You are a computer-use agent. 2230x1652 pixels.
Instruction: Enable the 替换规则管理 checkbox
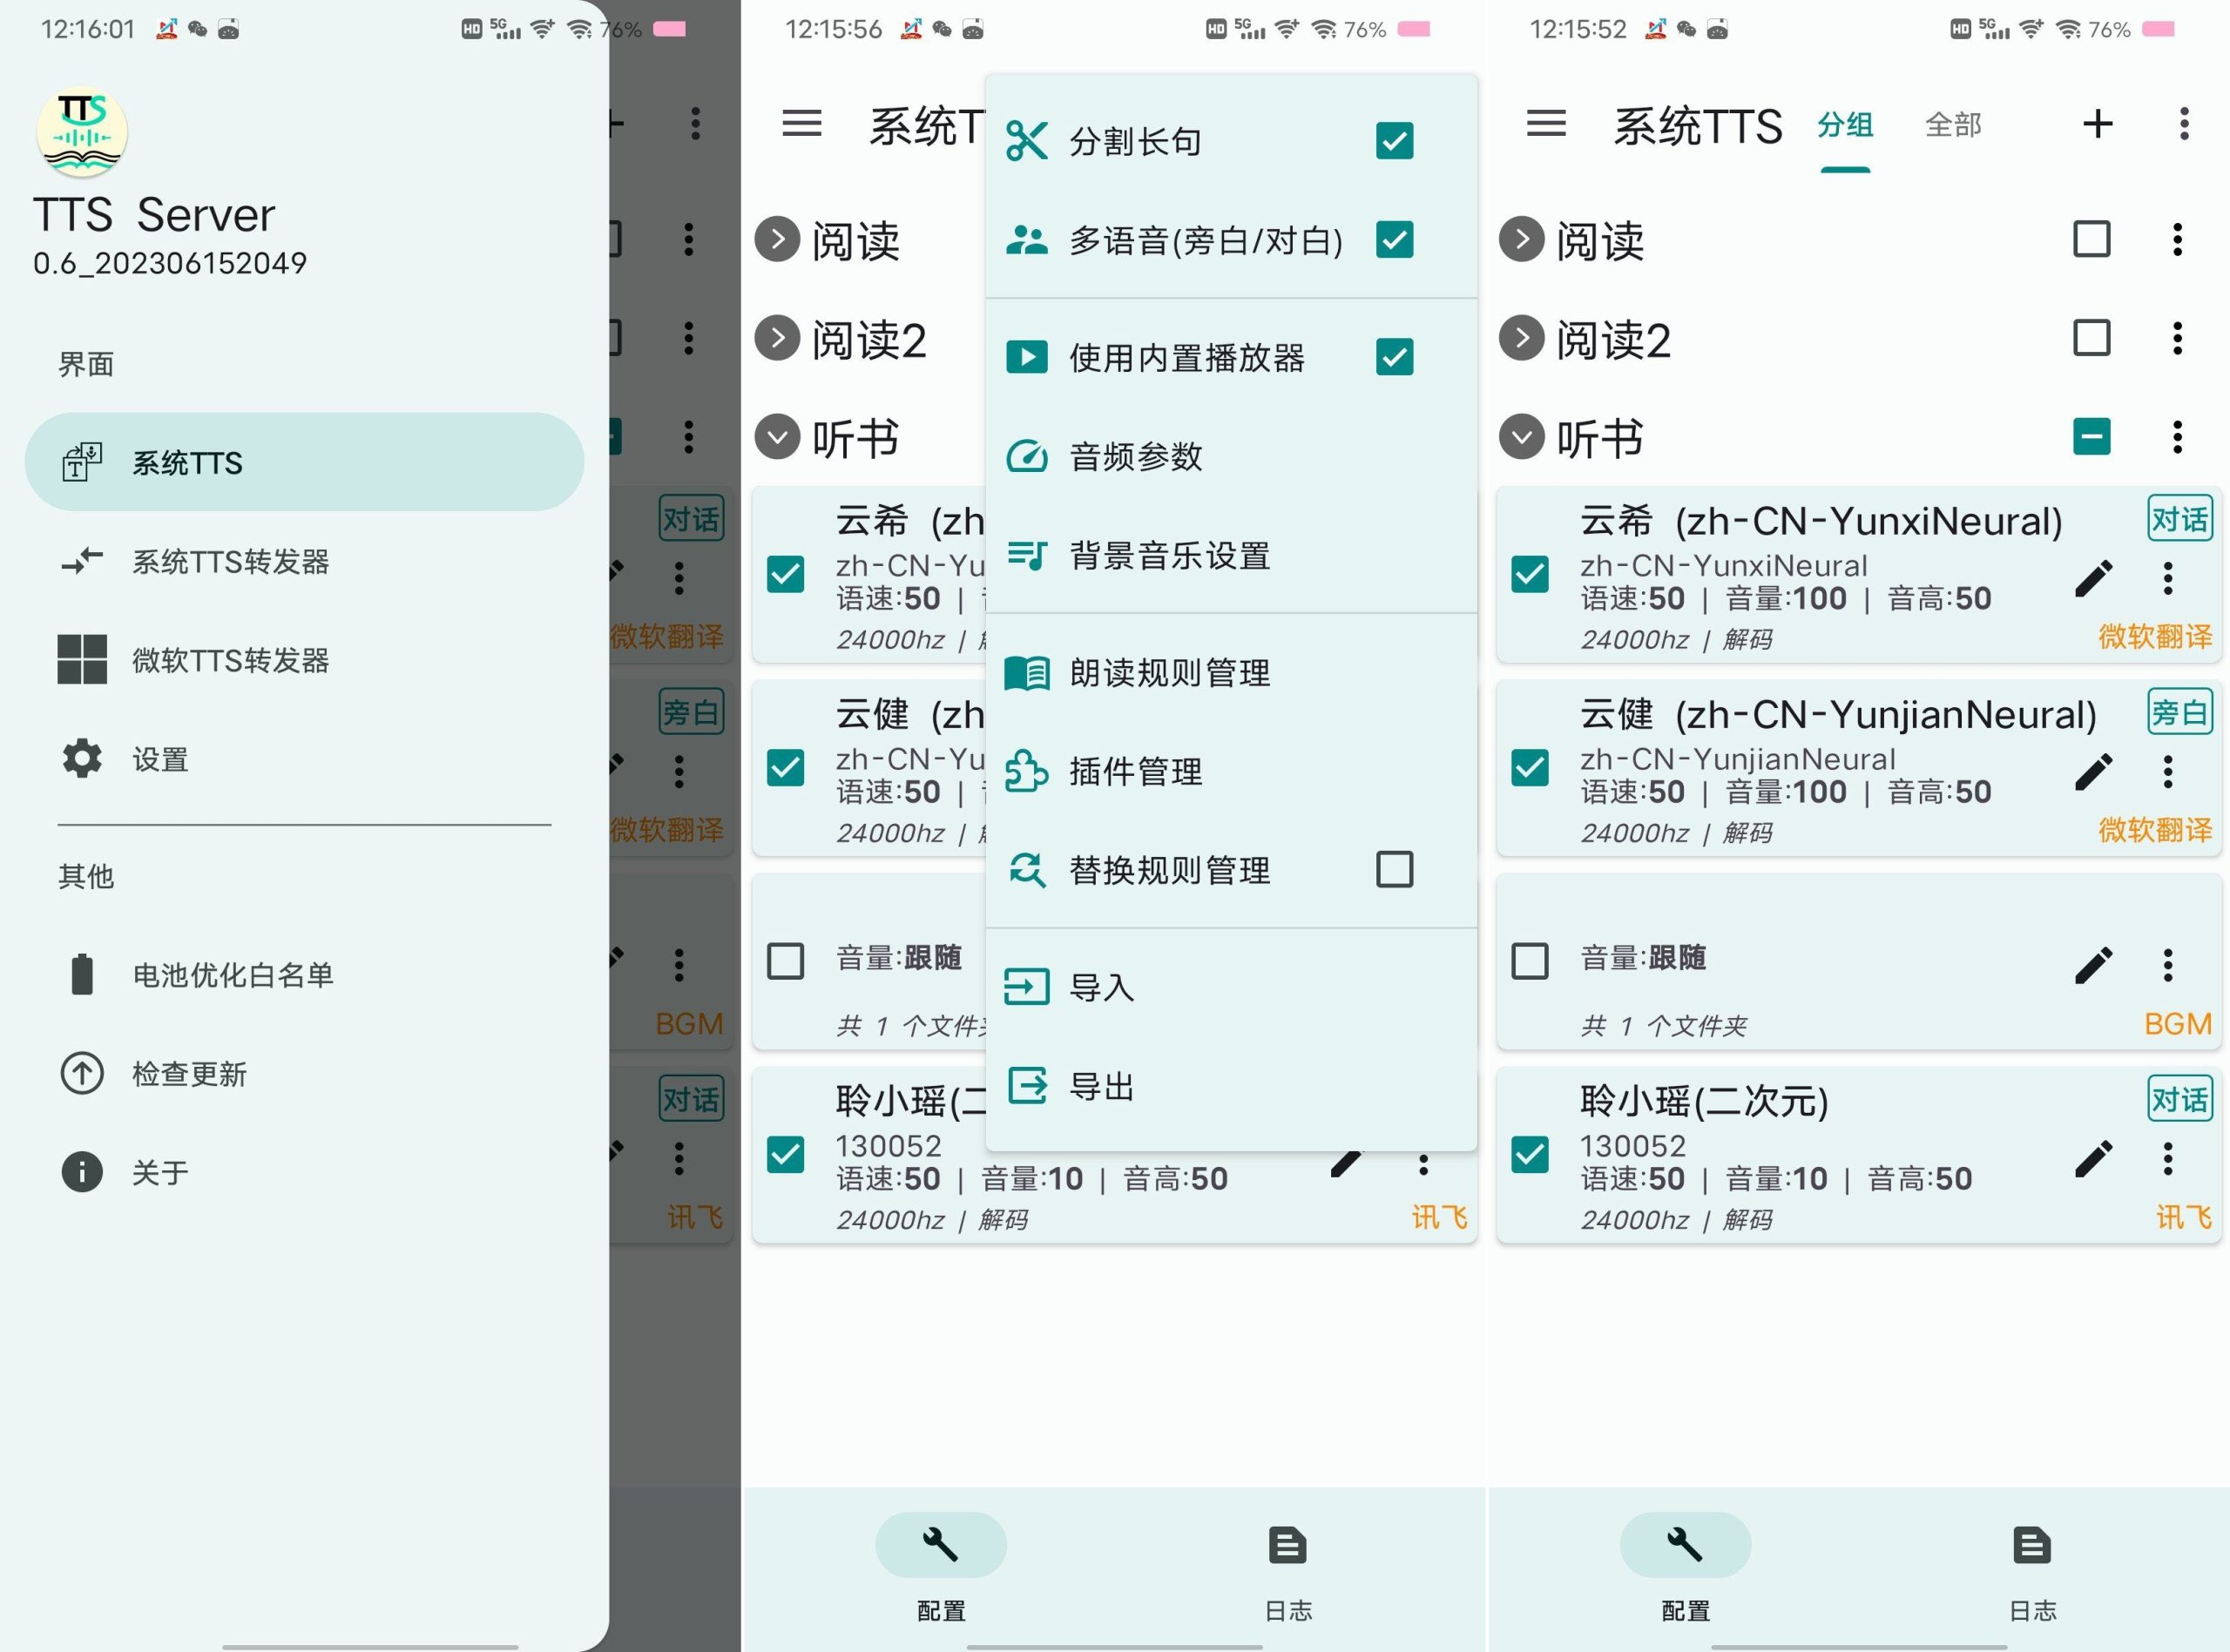tap(1394, 870)
